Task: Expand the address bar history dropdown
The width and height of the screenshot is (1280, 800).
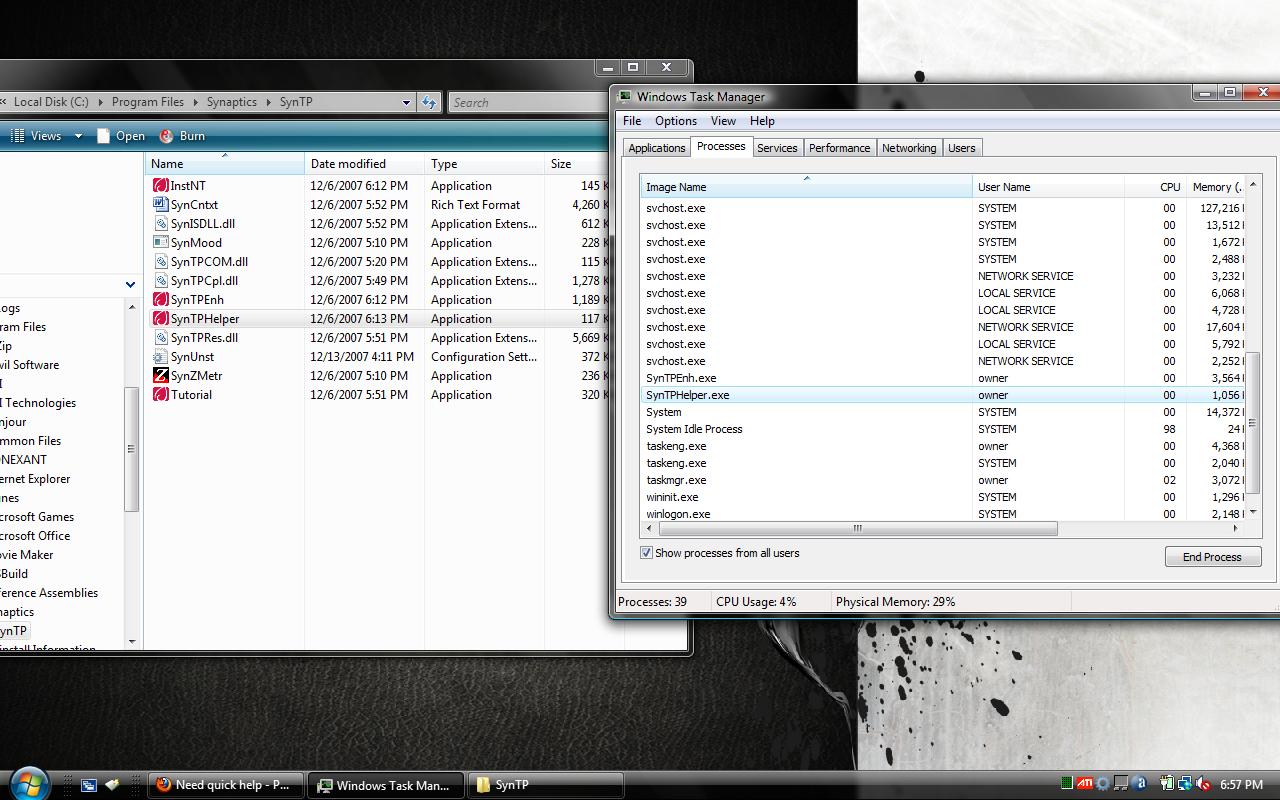Action: (406, 102)
